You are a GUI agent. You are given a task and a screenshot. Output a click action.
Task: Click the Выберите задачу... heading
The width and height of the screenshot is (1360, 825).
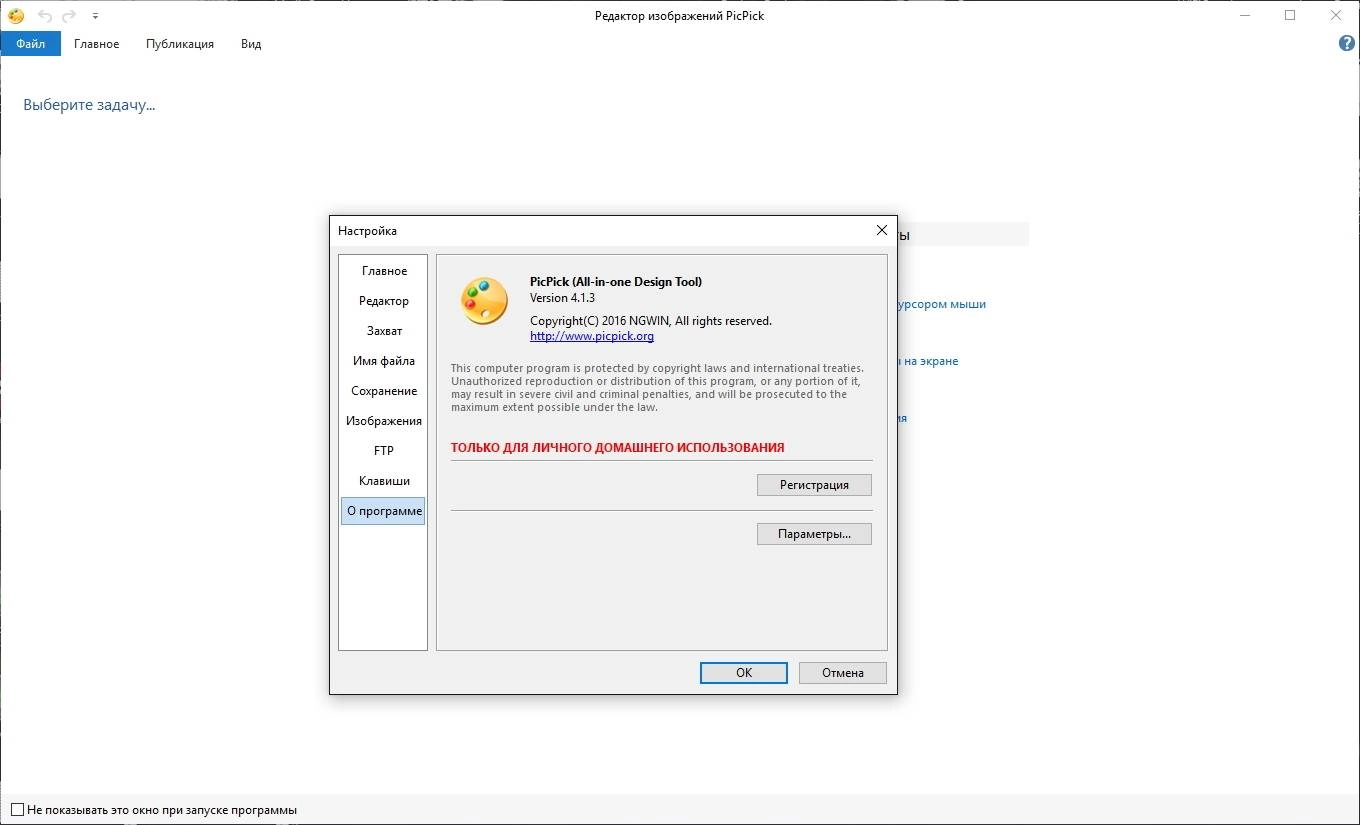coord(89,105)
